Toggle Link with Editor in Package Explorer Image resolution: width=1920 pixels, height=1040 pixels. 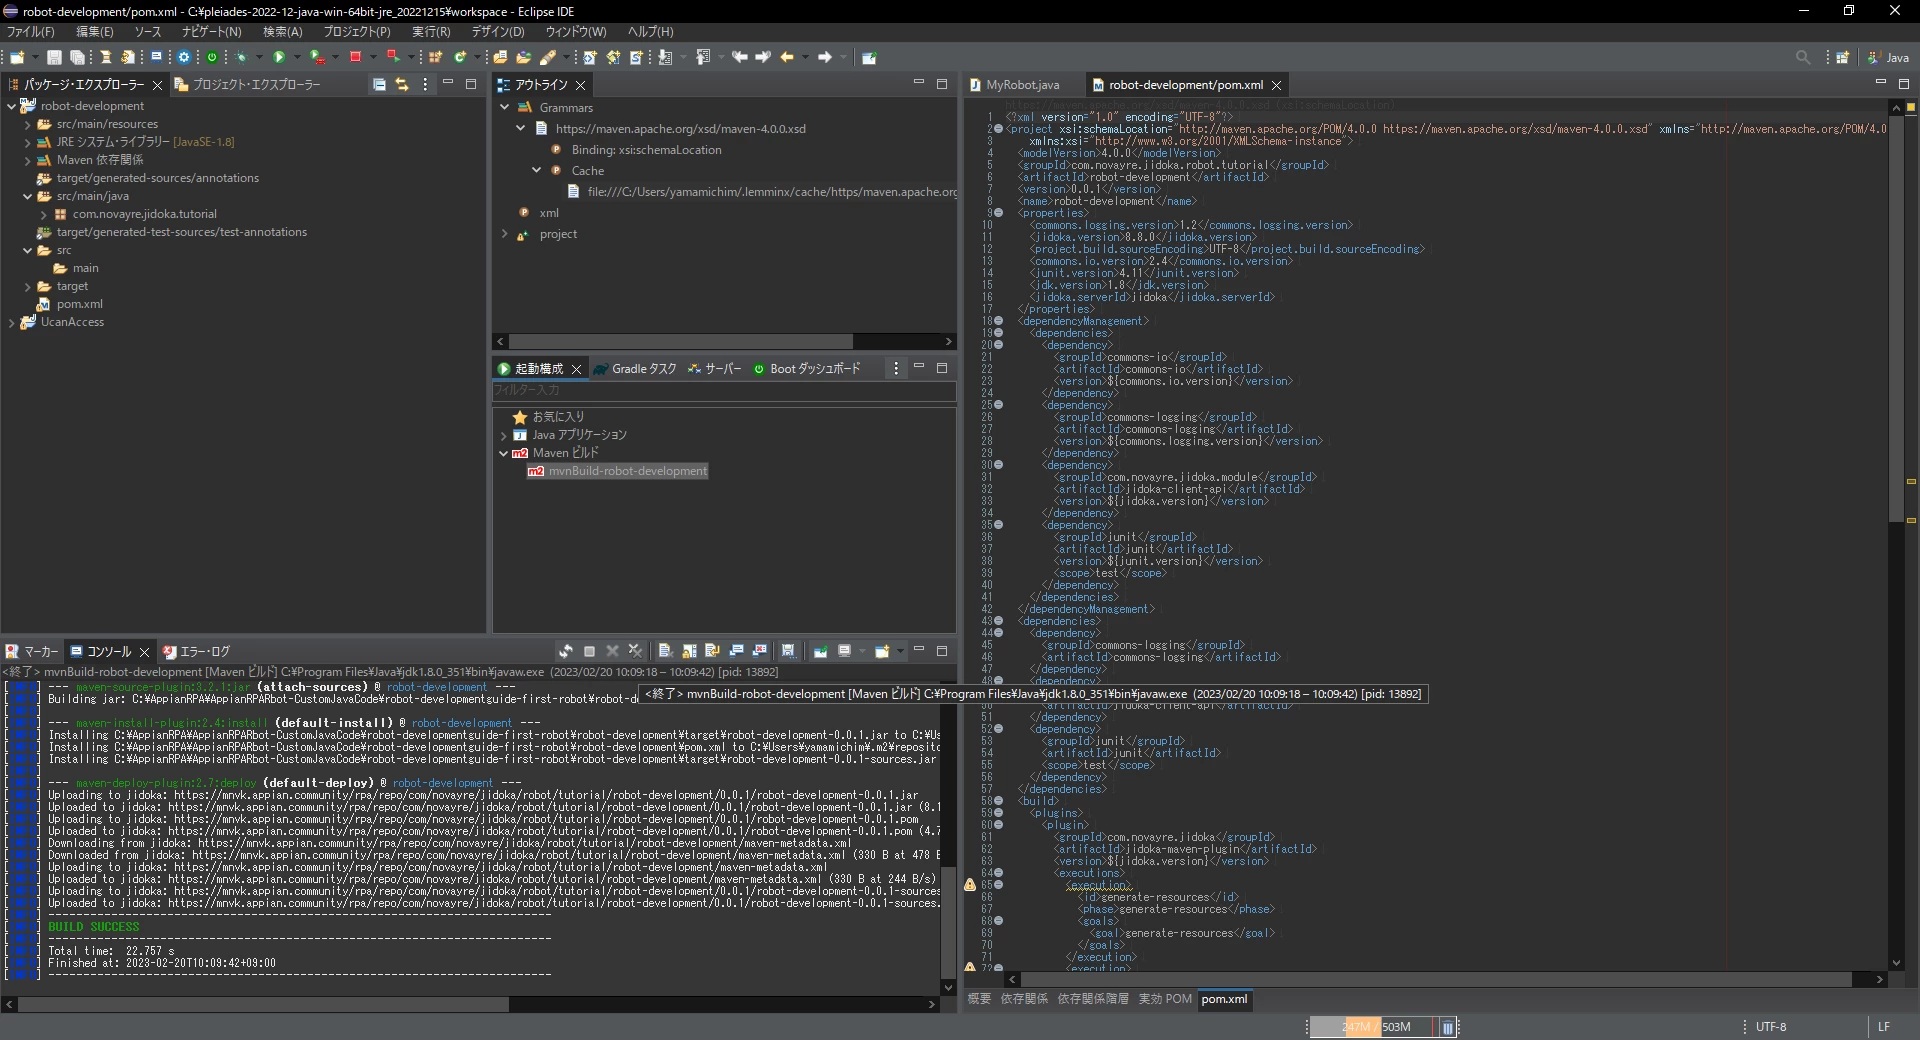pos(402,85)
